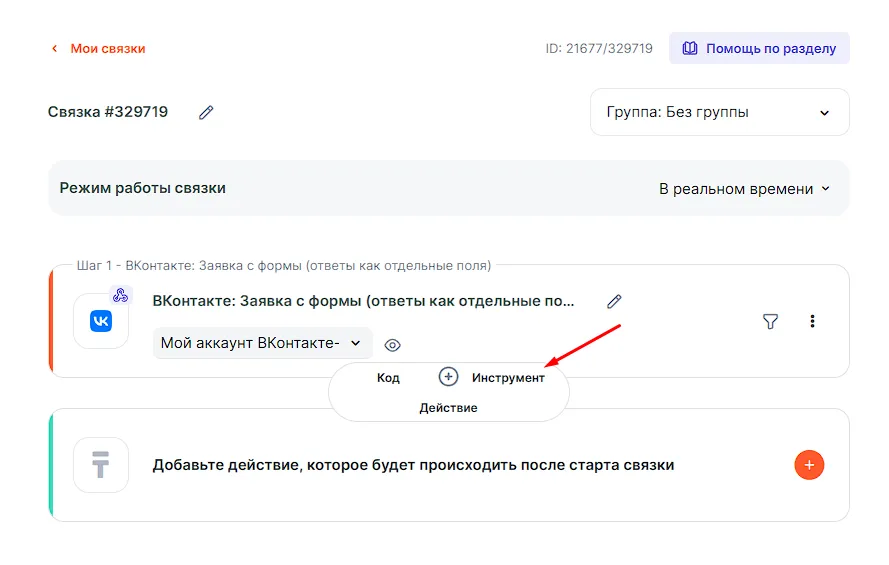
Task: Click the blue VK logo icon
Action: pos(101,321)
